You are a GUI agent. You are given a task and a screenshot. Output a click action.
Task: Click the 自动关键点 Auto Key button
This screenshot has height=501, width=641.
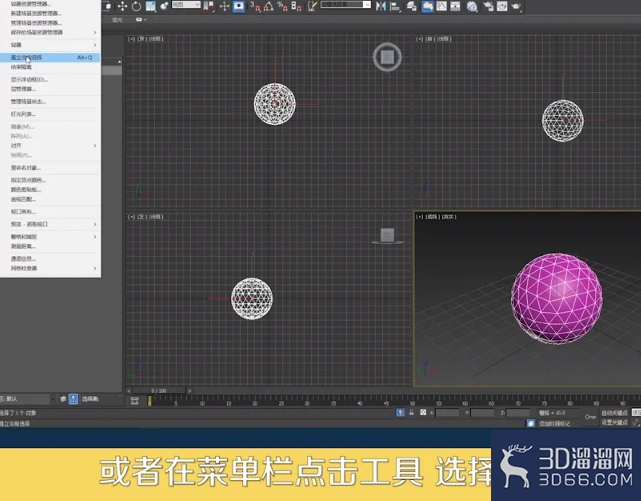point(614,413)
